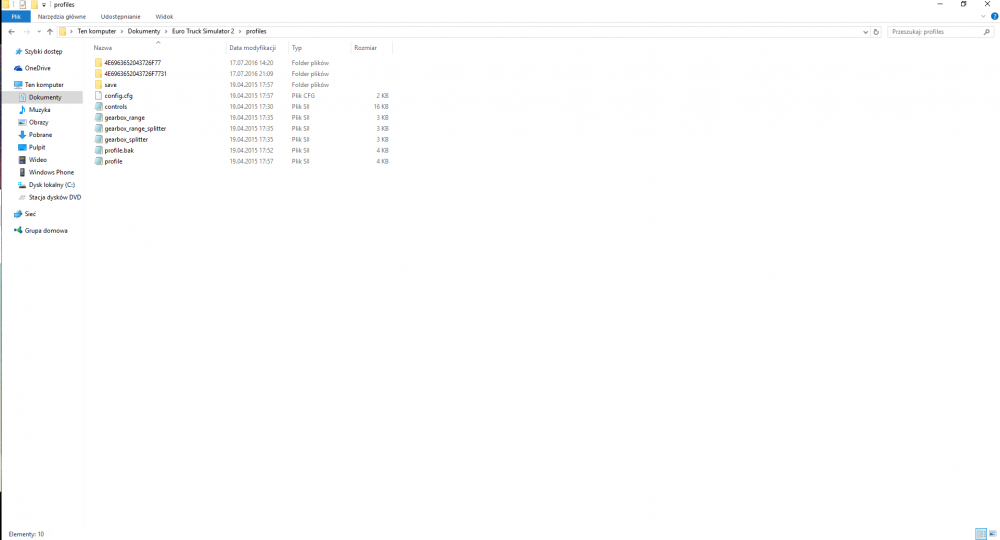Select the save folder icon
This screenshot has height=540, width=1000.
(x=98, y=84)
